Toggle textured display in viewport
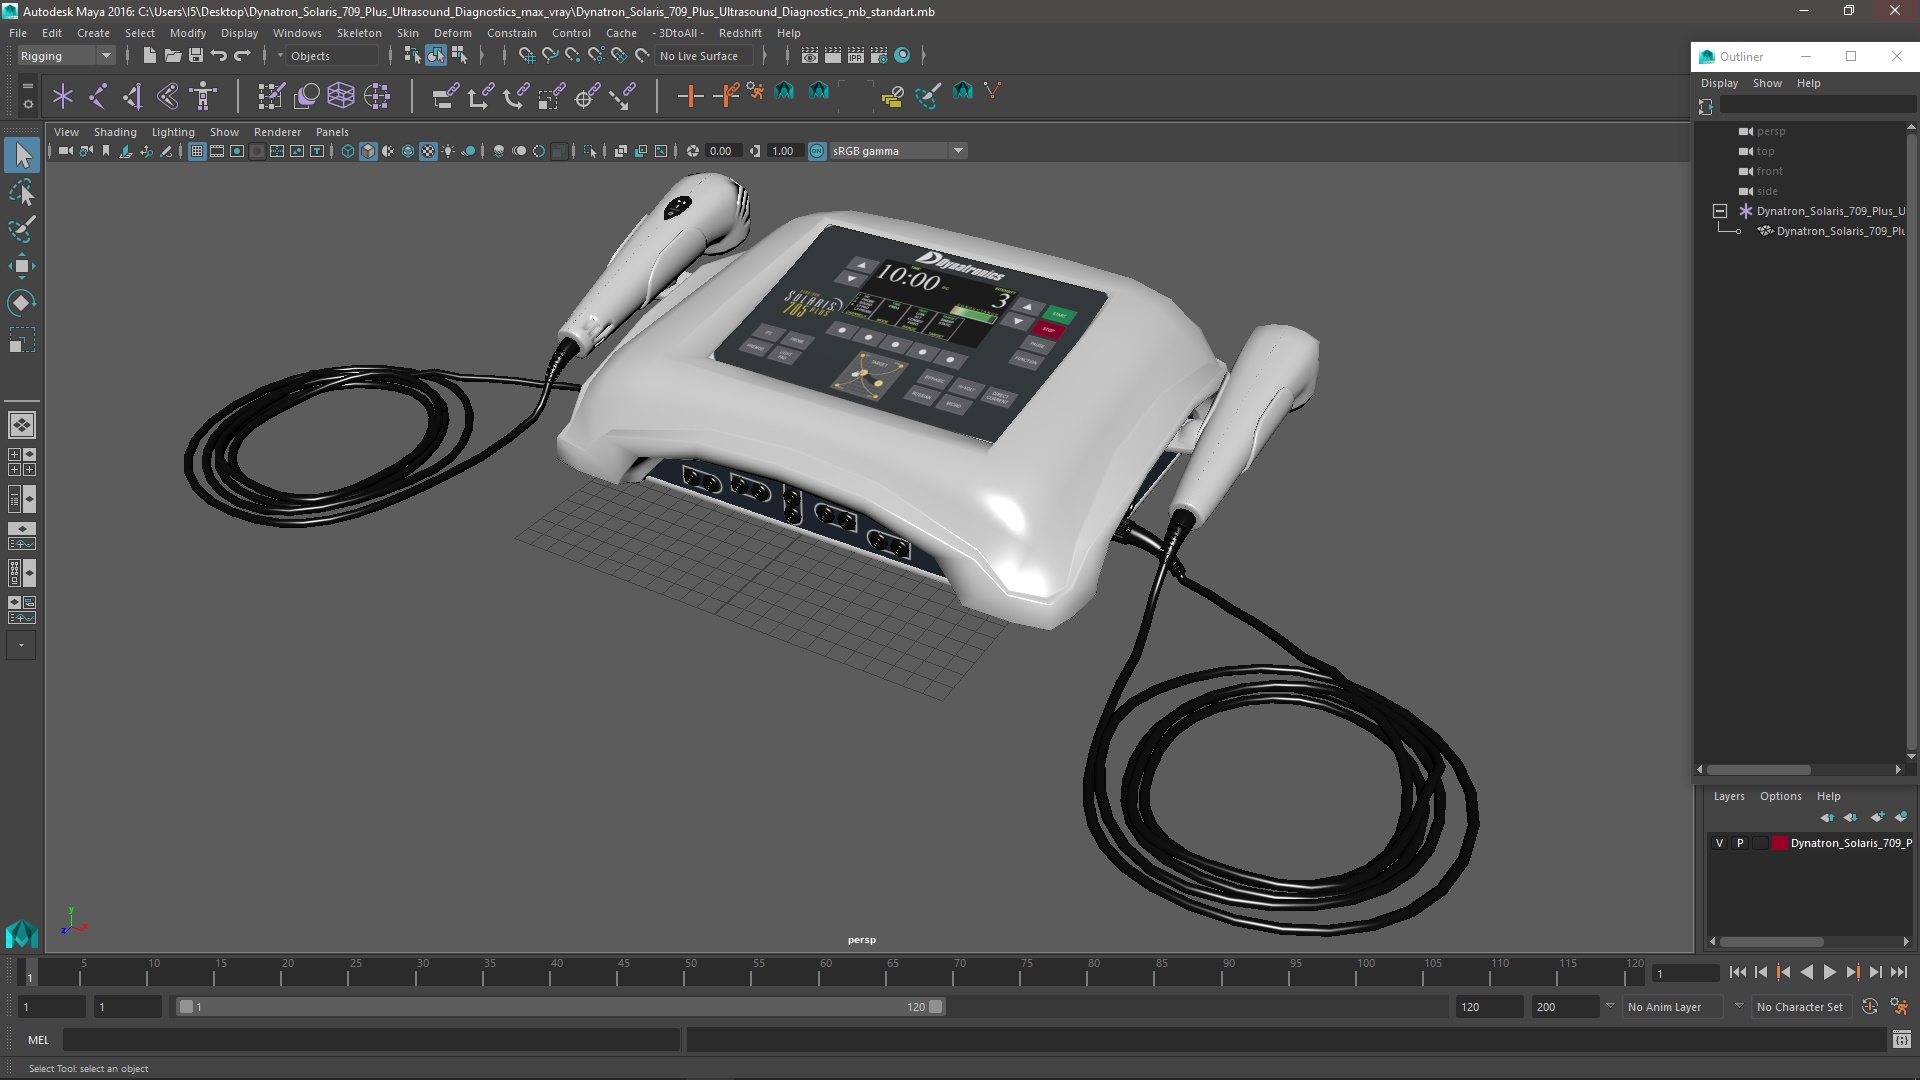Image resolution: width=1920 pixels, height=1080 pixels. tap(428, 151)
